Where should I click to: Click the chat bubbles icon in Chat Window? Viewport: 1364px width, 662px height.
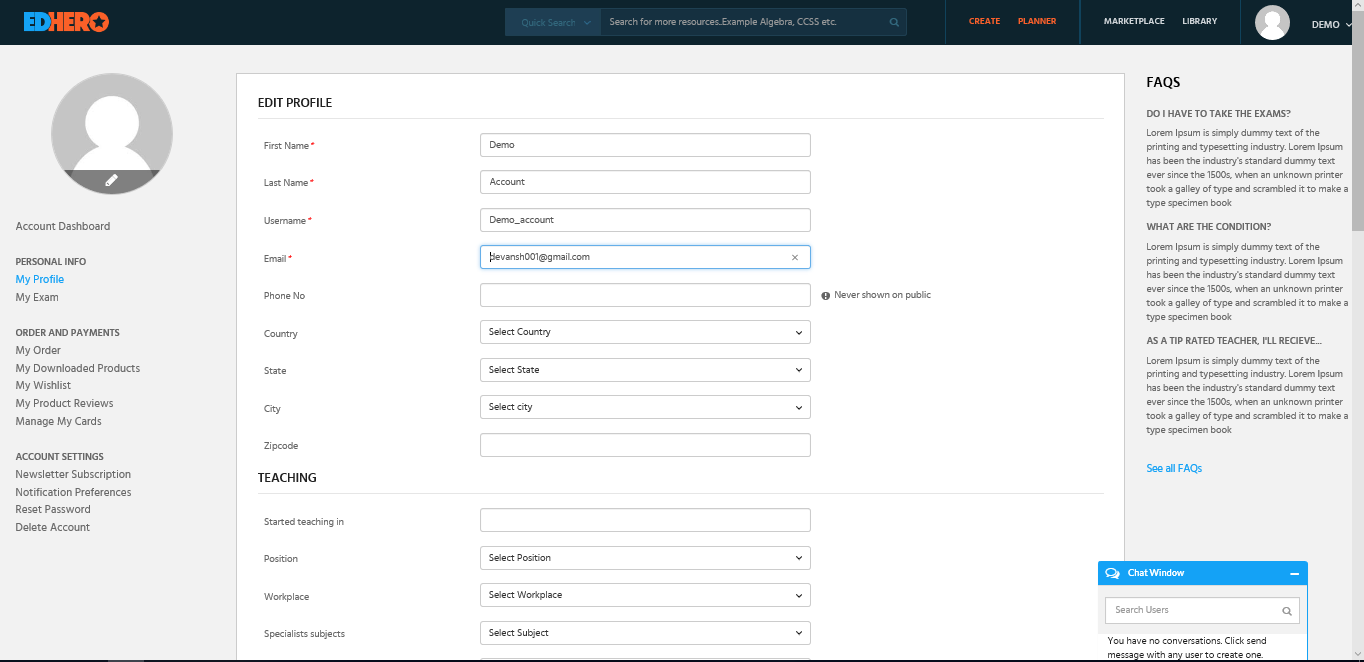1112,573
